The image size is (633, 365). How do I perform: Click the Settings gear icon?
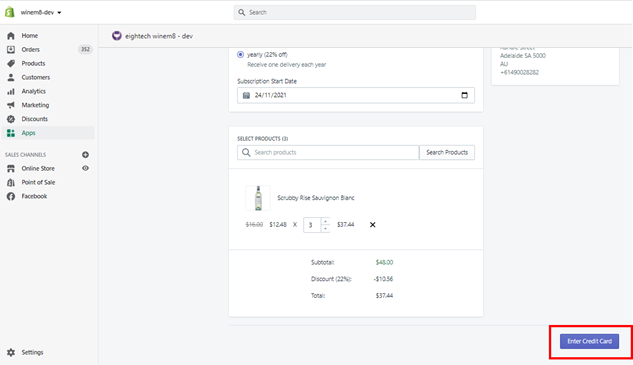11,352
